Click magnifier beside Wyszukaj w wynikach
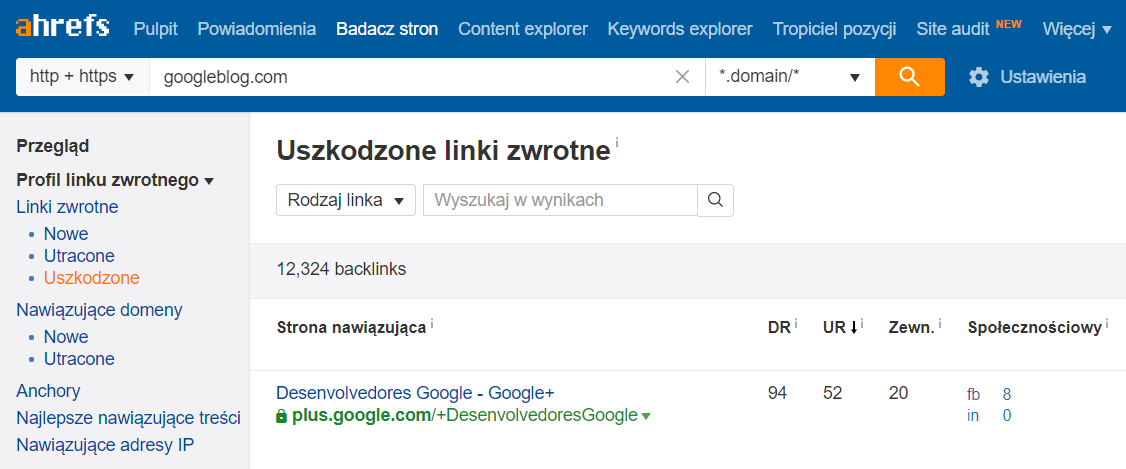Screen dimensions: 1126x469 click(x=715, y=200)
